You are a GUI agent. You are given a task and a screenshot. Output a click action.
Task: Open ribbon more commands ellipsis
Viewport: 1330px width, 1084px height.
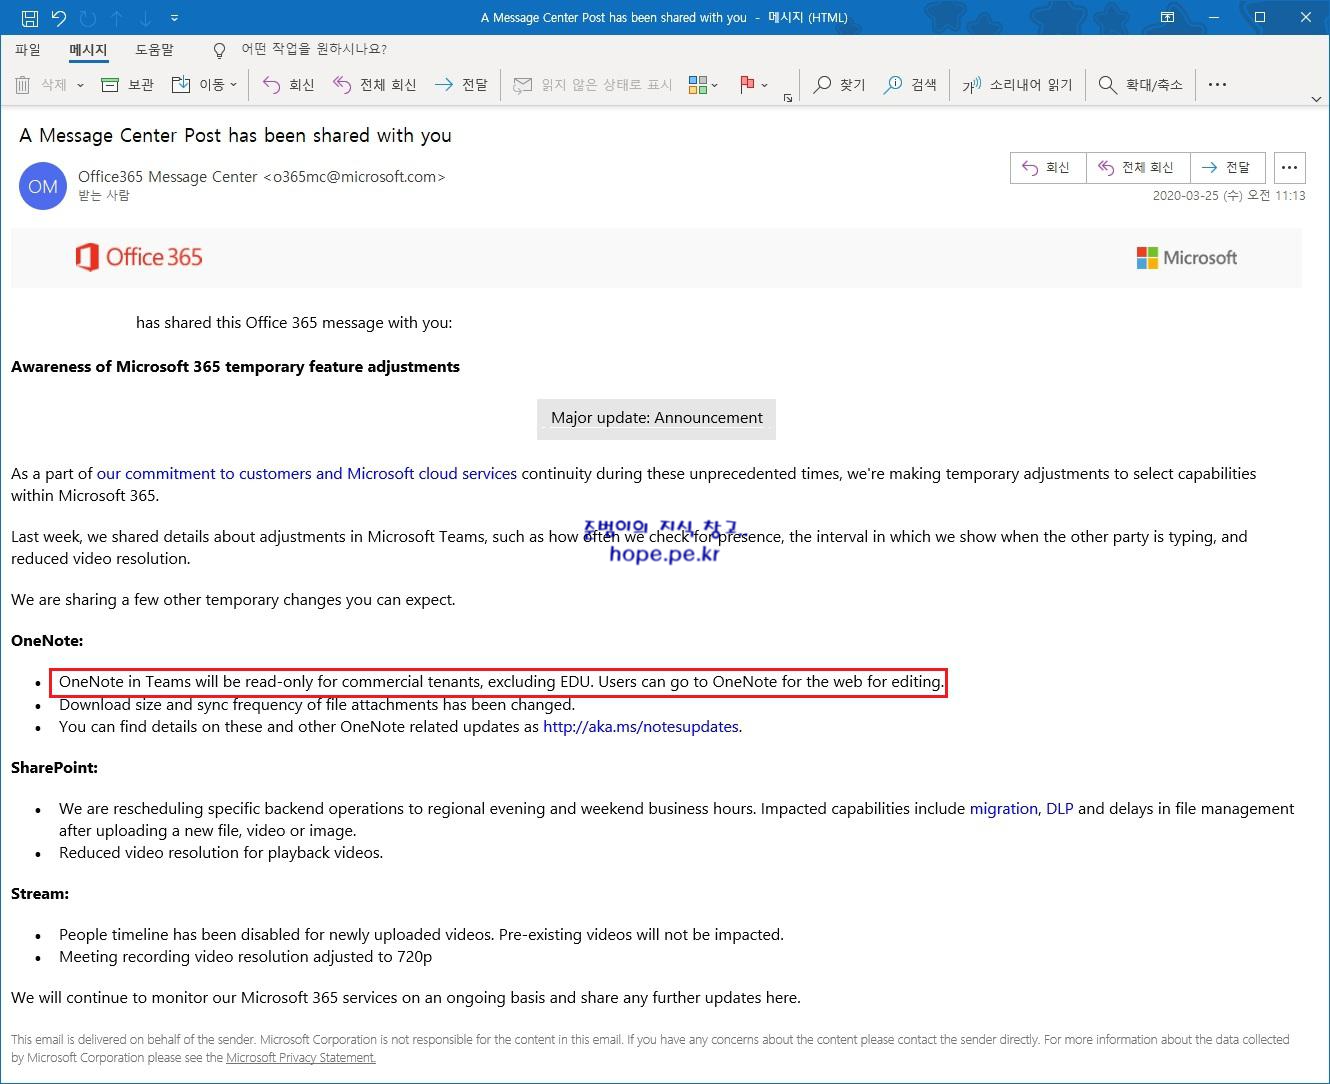[1217, 85]
